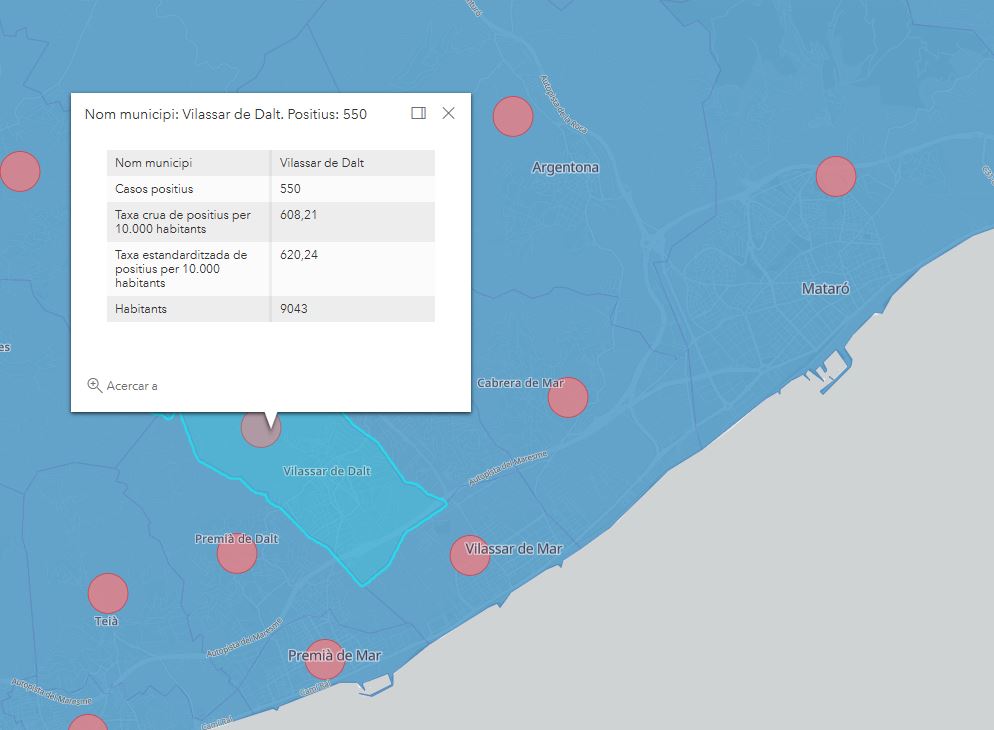Click the red marker at Cabrera de Mar
Screen dimensions: 994x730
tap(568, 397)
